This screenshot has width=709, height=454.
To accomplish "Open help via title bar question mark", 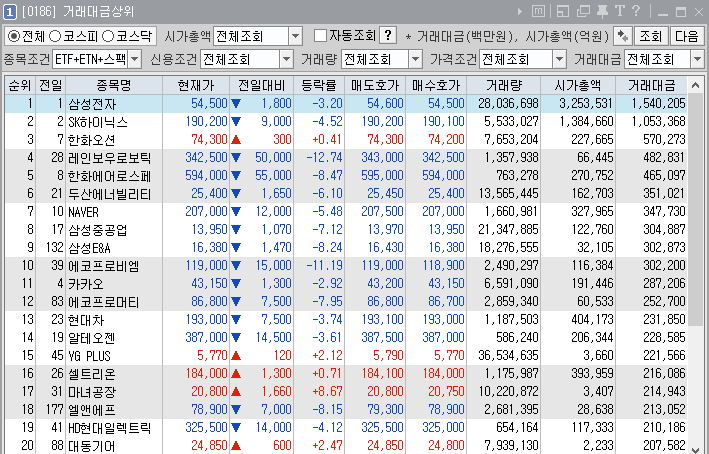I will (x=636, y=11).
